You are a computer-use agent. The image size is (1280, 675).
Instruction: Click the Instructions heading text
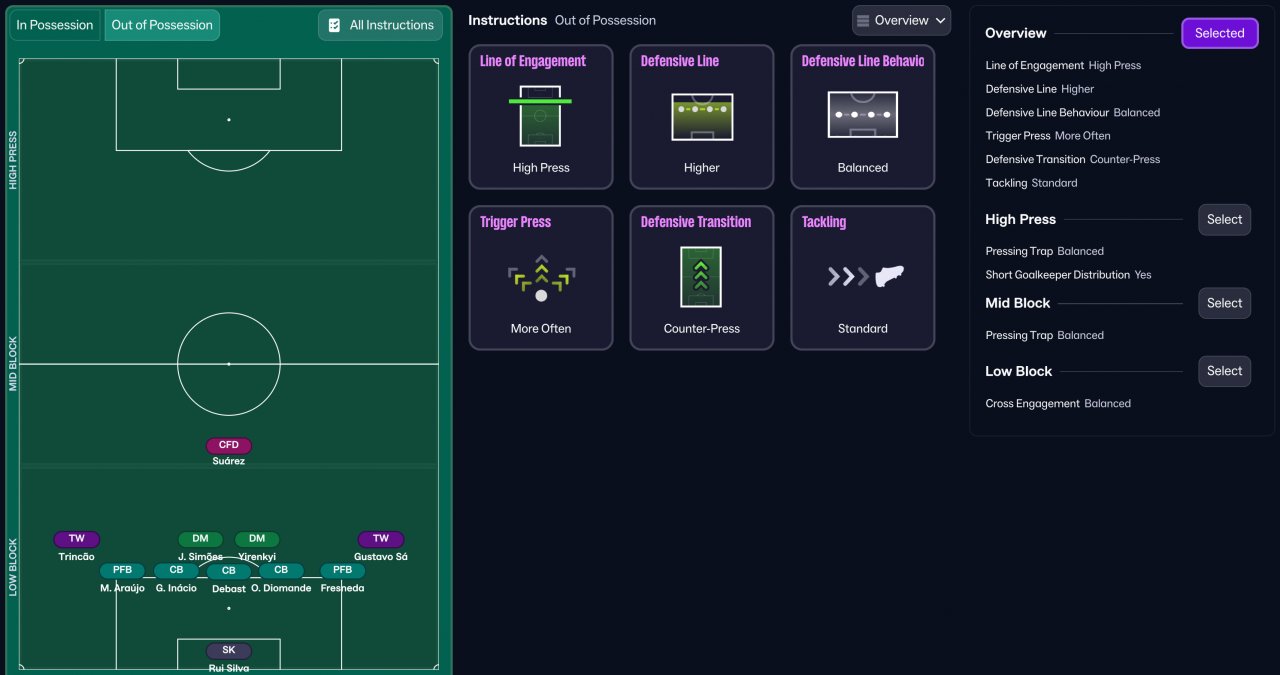click(x=507, y=20)
